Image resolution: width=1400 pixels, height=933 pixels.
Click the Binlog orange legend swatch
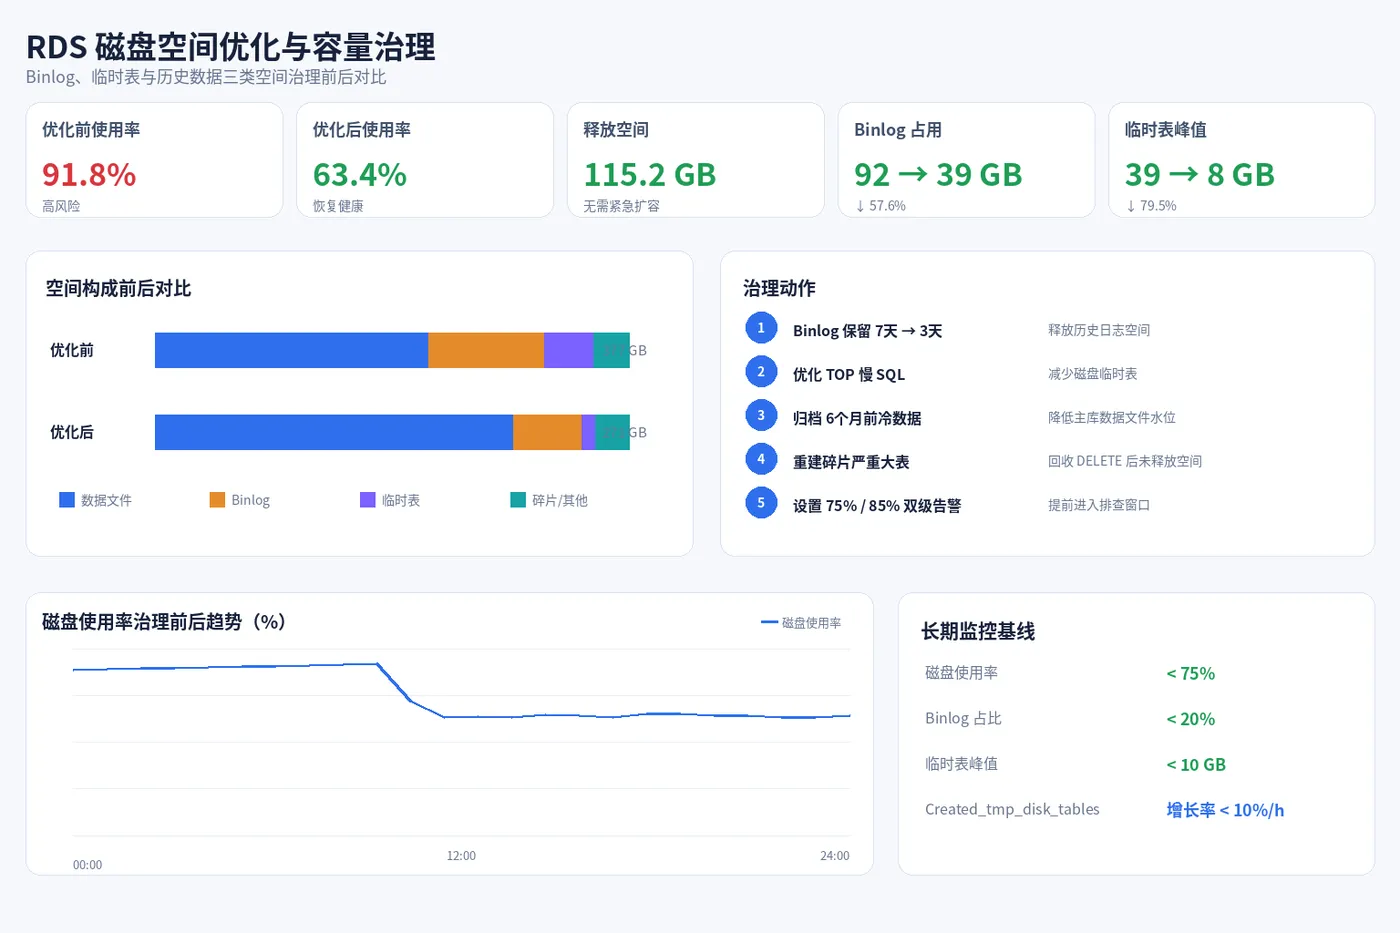pyautogui.click(x=217, y=500)
